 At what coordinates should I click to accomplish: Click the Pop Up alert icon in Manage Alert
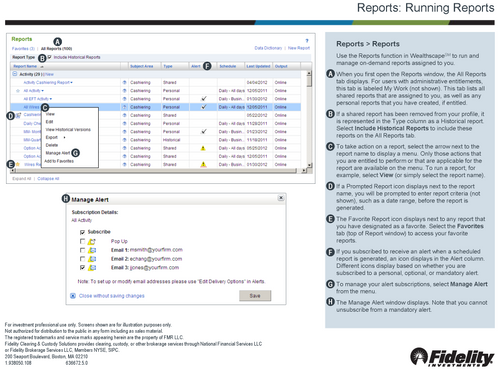pyautogui.click(x=92, y=241)
